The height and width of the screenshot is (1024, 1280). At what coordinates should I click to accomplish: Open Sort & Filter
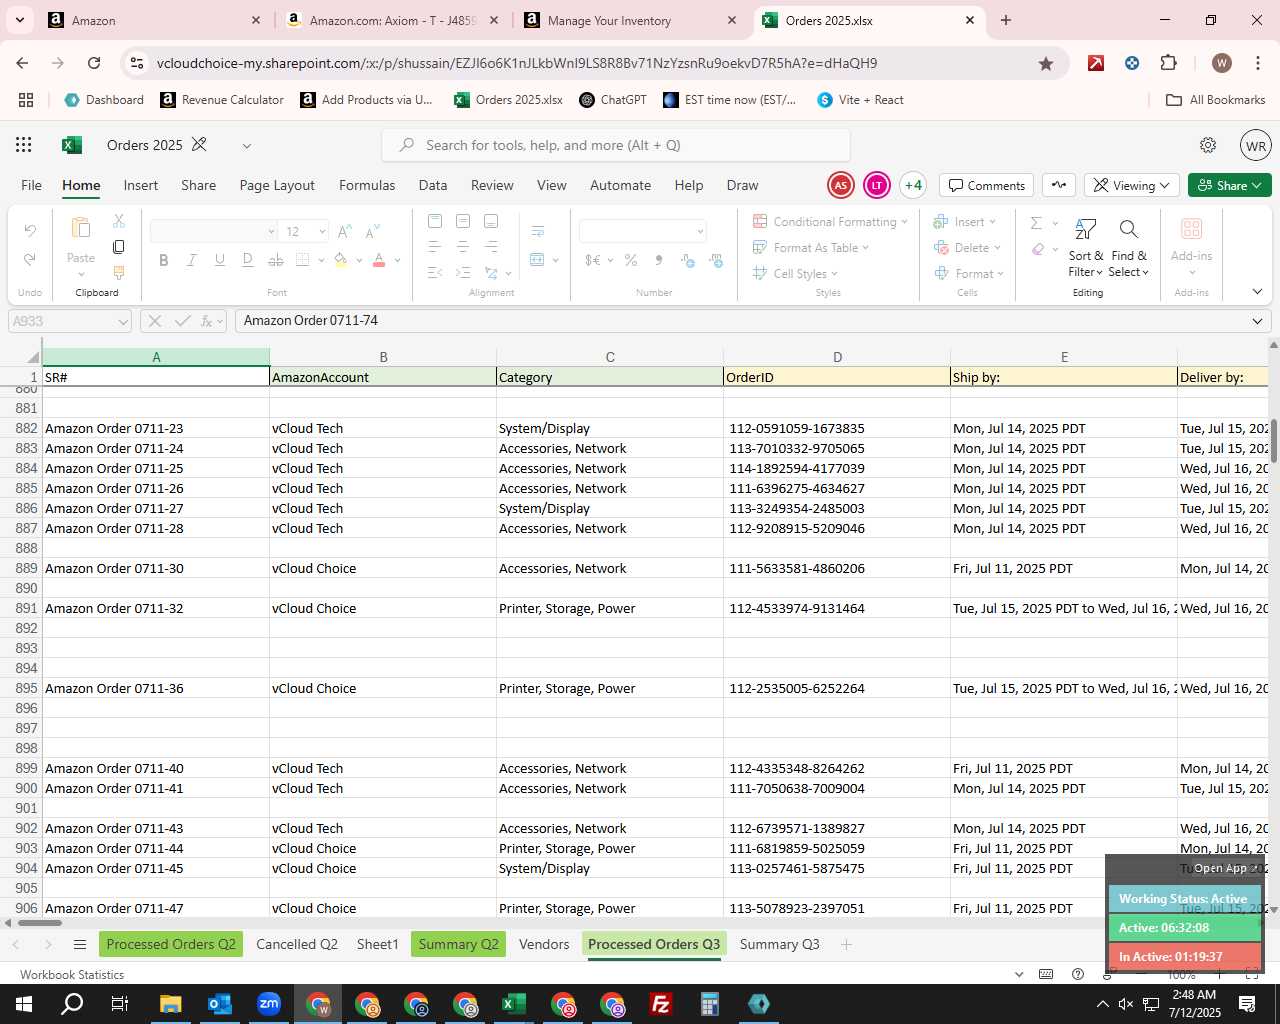pyautogui.click(x=1086, y=249)
